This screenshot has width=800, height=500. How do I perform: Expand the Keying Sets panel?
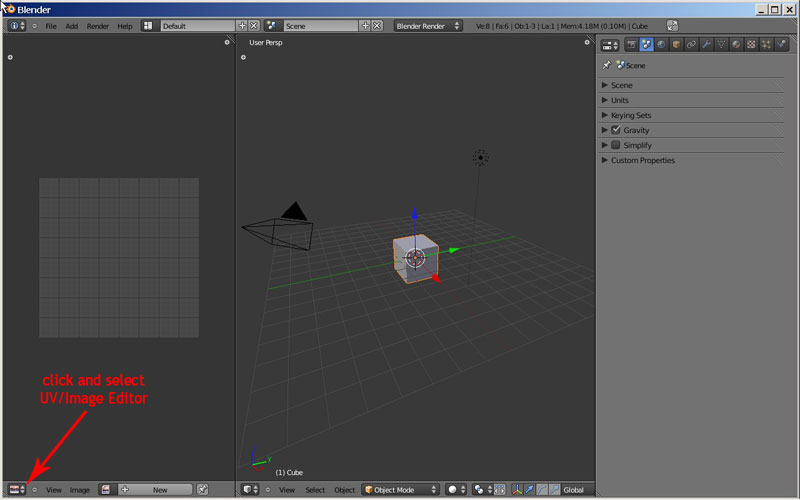tap(630, 115)
